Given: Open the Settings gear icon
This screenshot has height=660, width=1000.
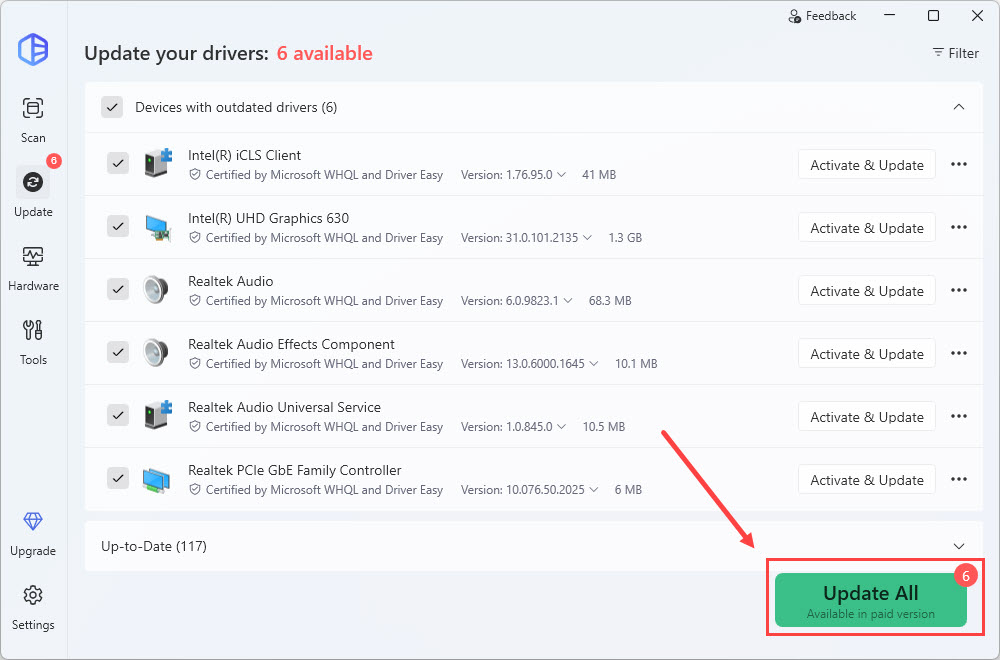Looking at the screenshot, I should [x=33, y=596].
